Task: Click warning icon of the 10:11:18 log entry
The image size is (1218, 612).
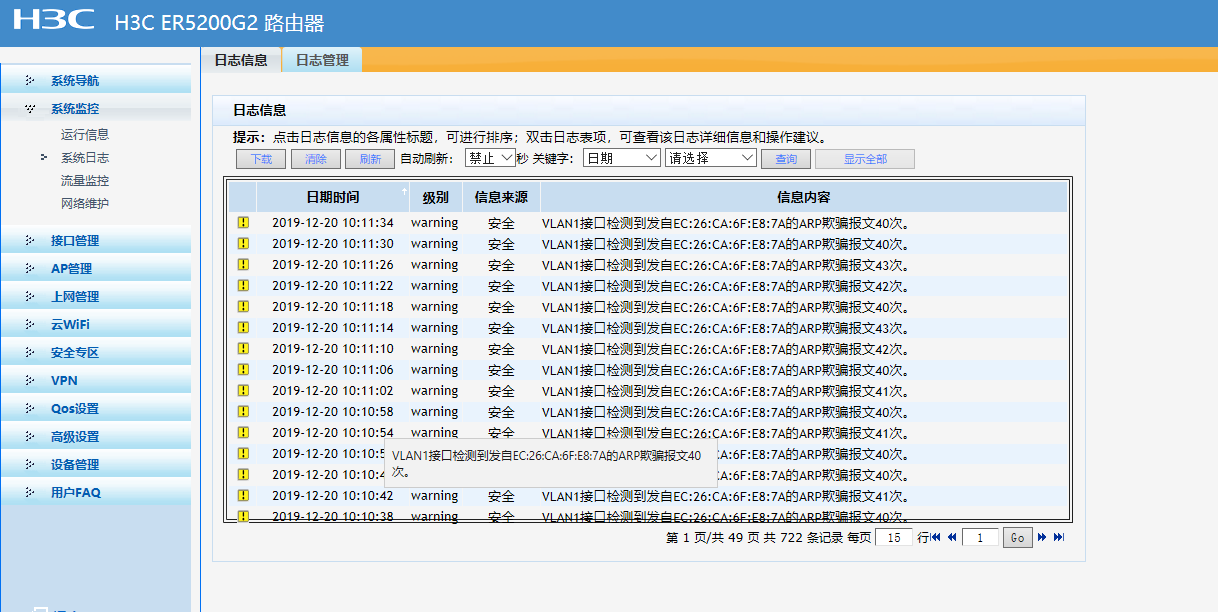Action: (x=242, y=307)
